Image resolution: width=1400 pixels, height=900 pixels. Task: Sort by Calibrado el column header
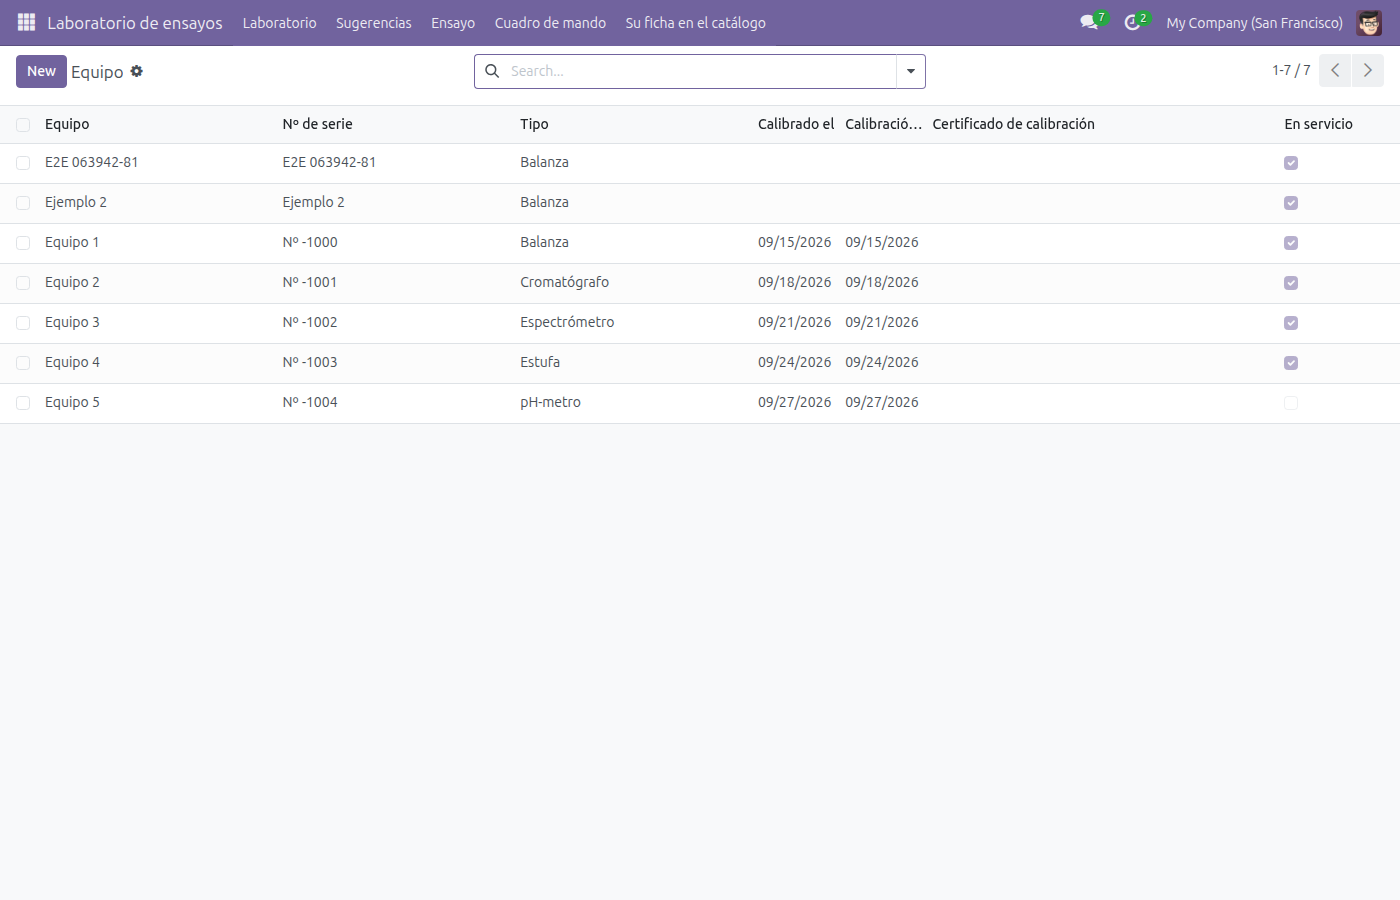796,124
